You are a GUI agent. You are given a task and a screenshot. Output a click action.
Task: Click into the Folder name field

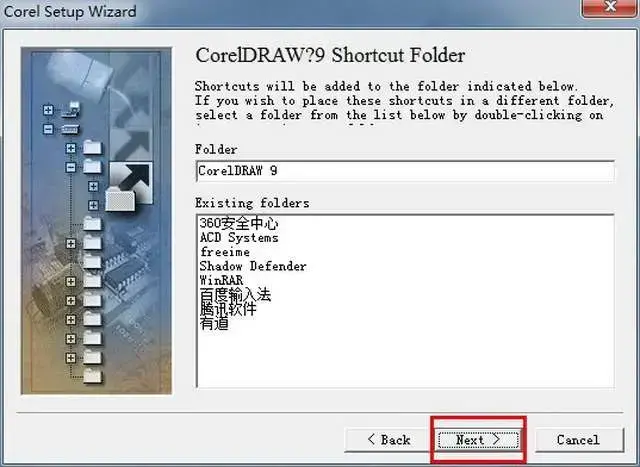click(405, 171)
